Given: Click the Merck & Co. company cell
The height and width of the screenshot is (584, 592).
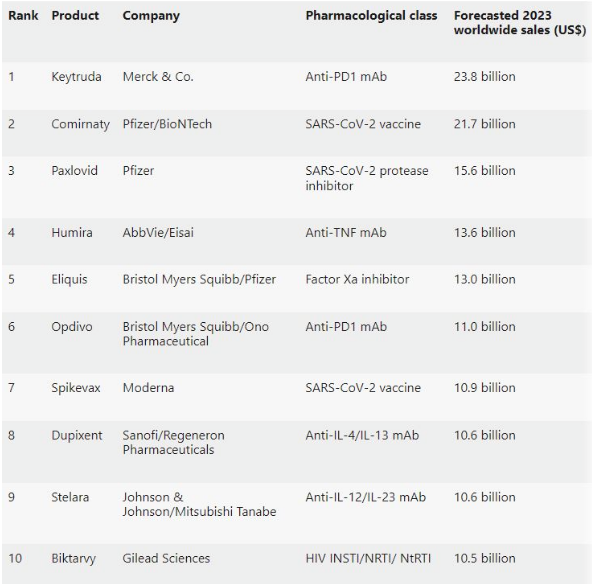Looking at the screenshot, I should coord(158,77).
